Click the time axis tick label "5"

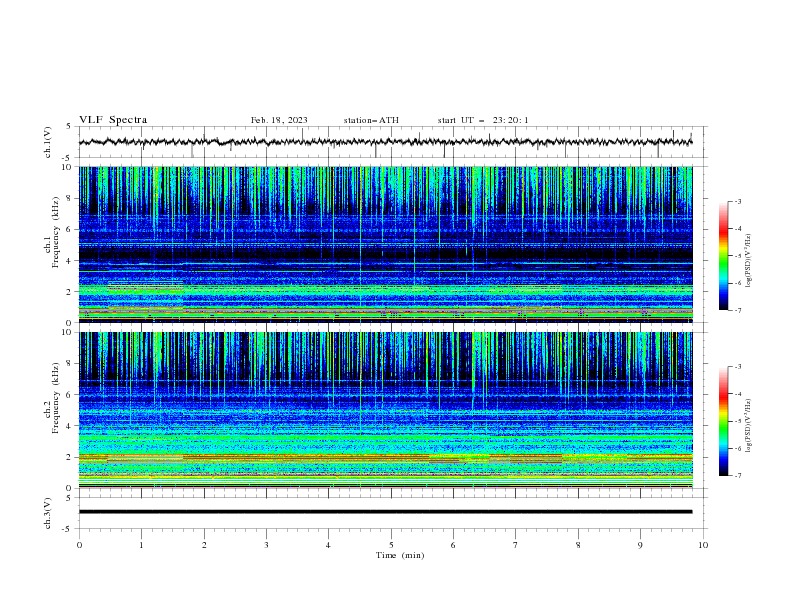(x=391, y=545)
